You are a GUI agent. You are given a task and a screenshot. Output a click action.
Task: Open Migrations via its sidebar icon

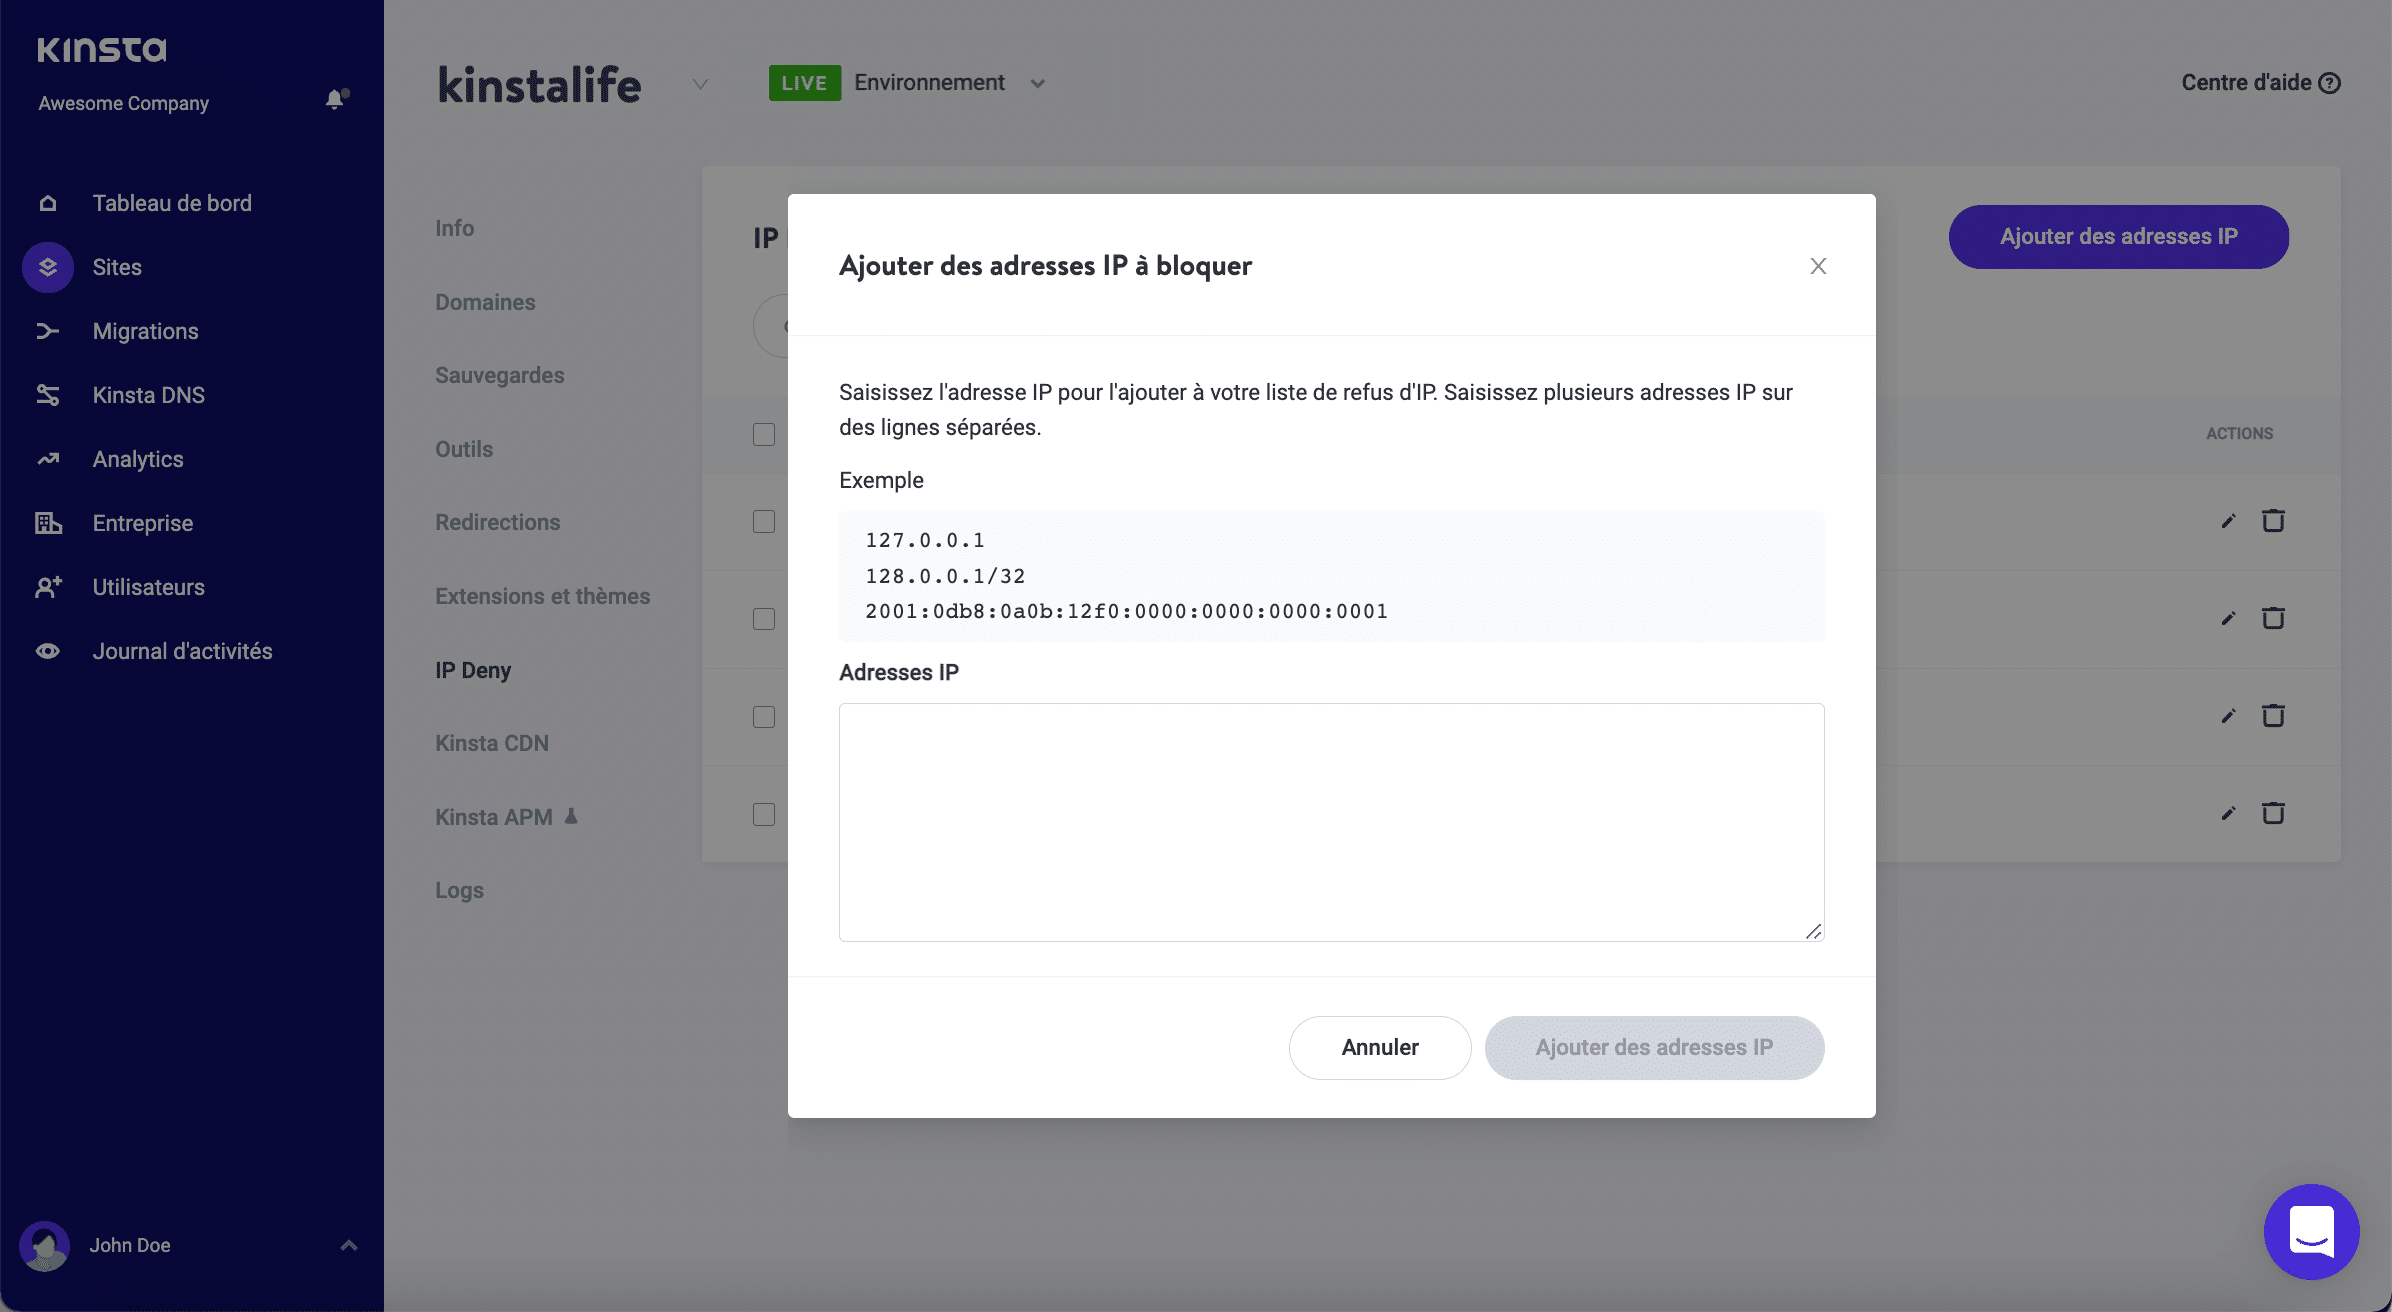(47, 330)
